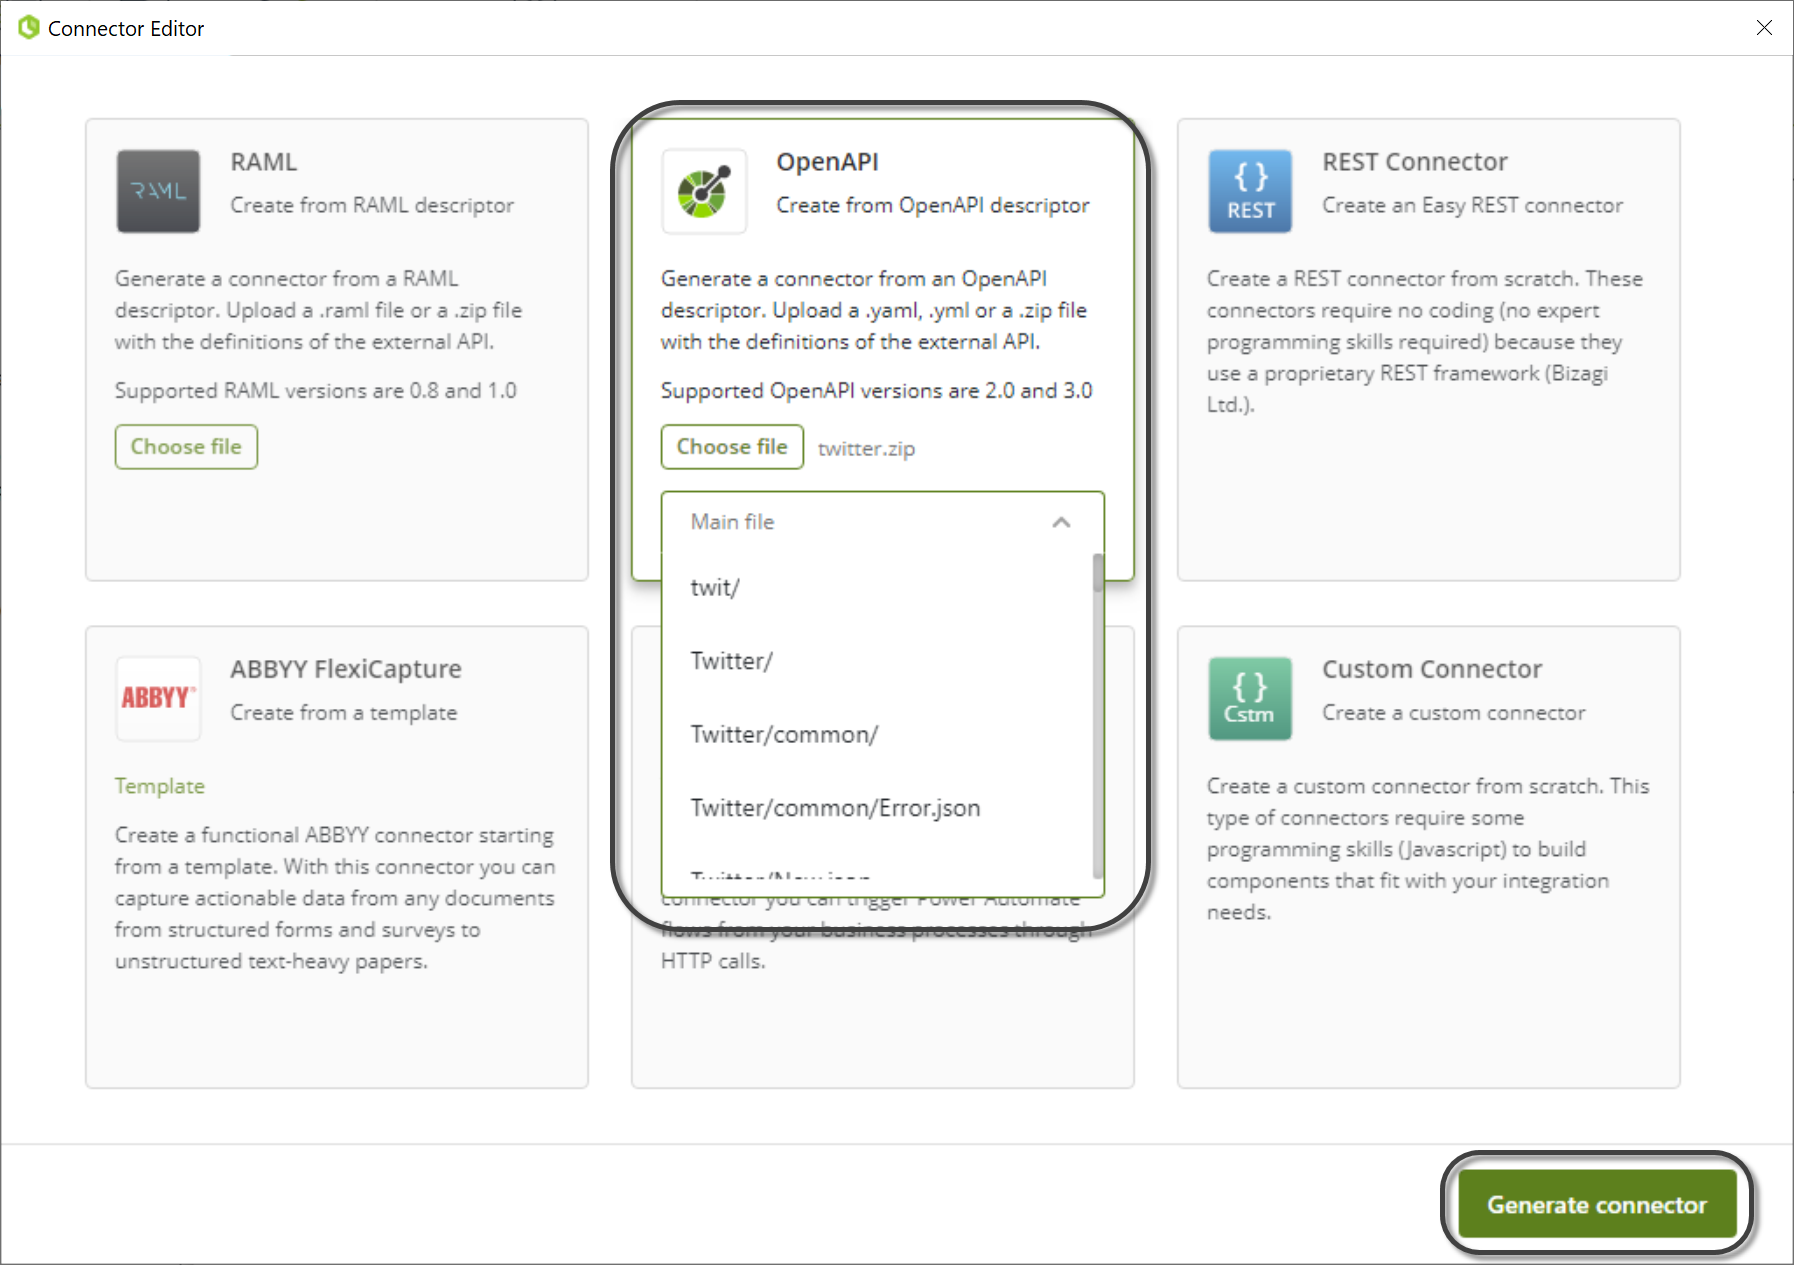Select the REST Connector card title
The image size is (1794, 1265).
[x=1415, y=162]
